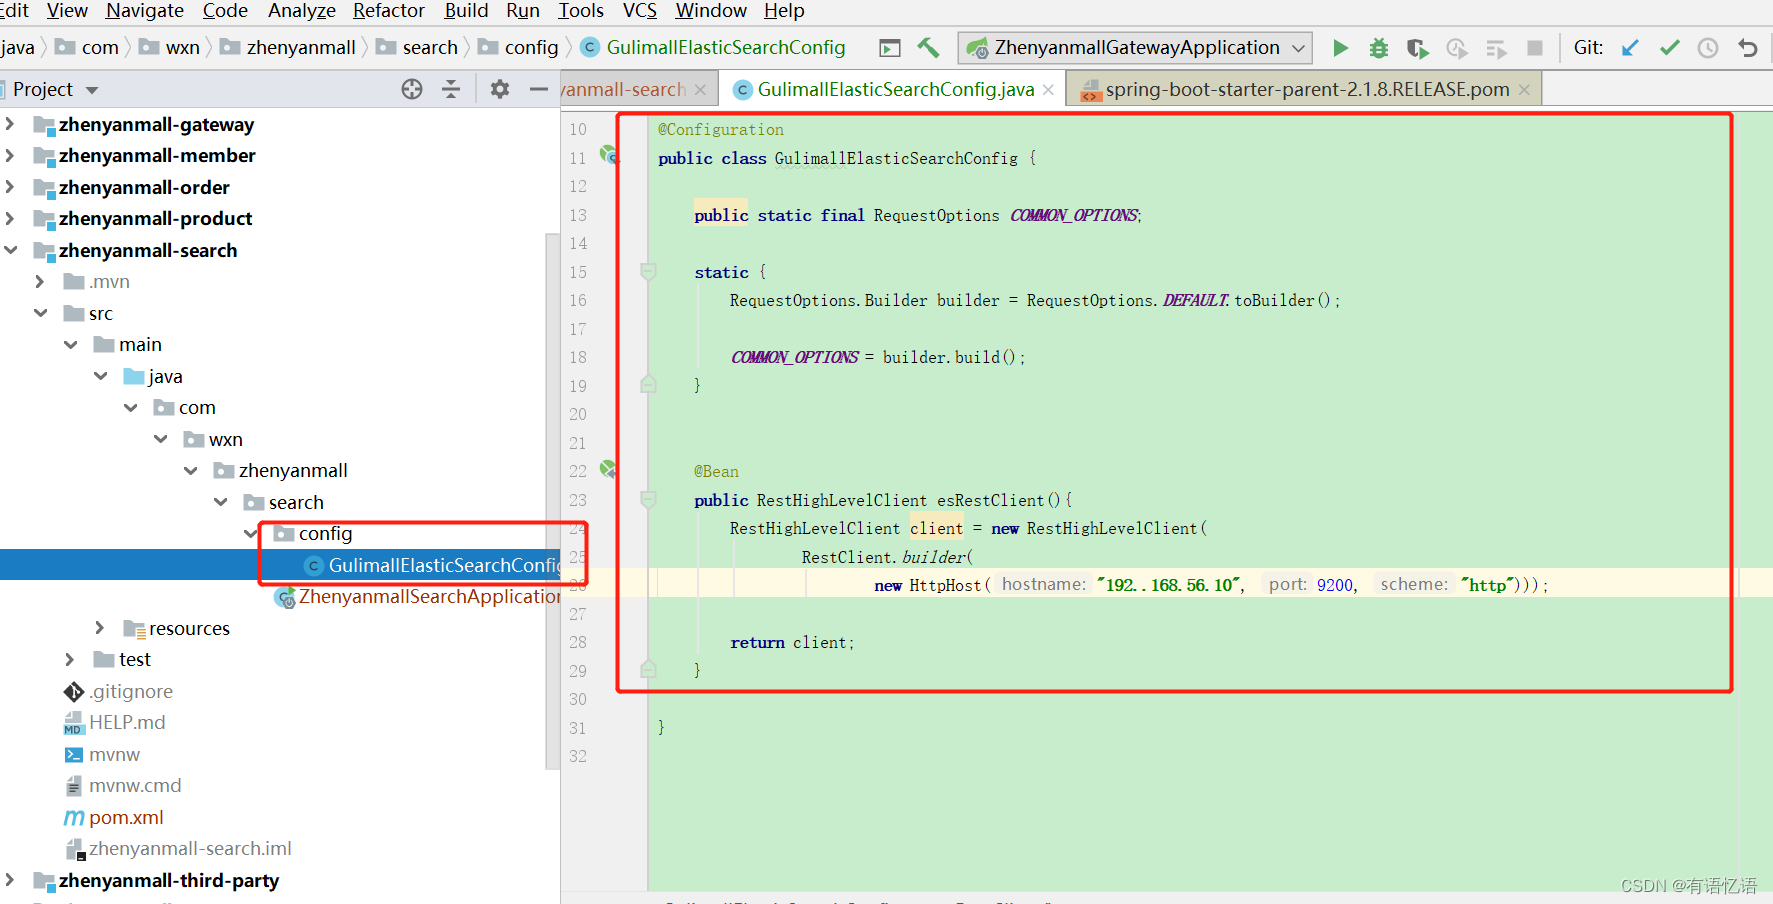Expand the zhenyanmall-order module
This screenshot has height=904, width=1773.
(10, 187)
